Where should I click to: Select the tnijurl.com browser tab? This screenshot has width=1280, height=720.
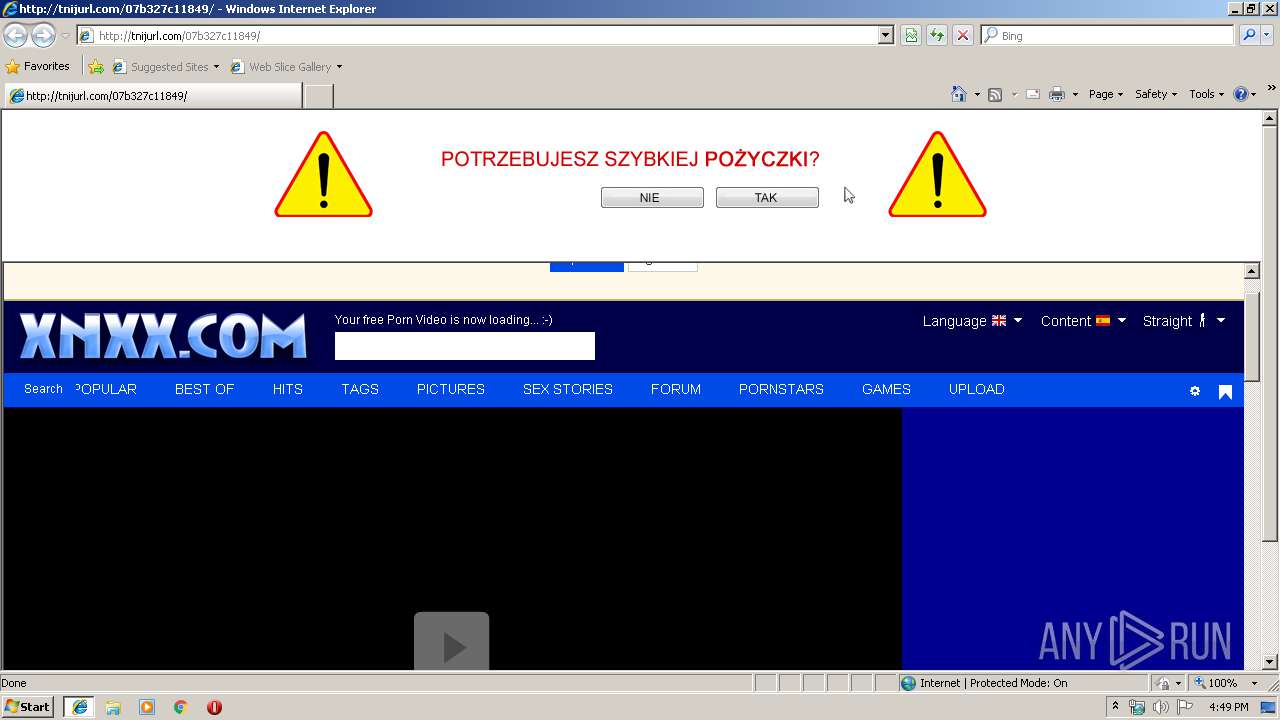coord(152,96)
